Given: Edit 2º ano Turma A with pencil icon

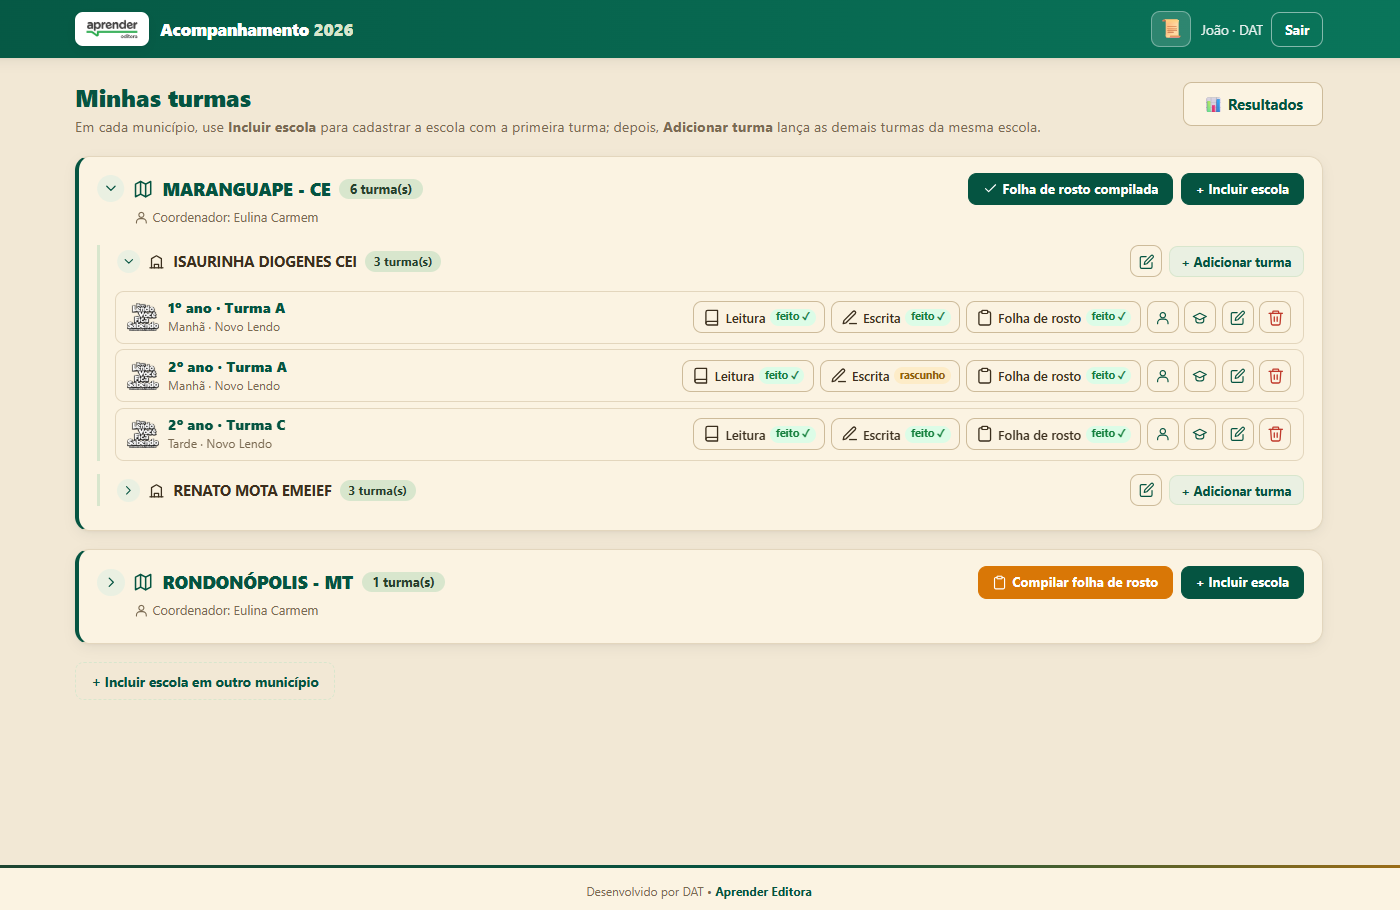Looking at the screenshot, I should pyautogui.click(x=1237, y=376).
